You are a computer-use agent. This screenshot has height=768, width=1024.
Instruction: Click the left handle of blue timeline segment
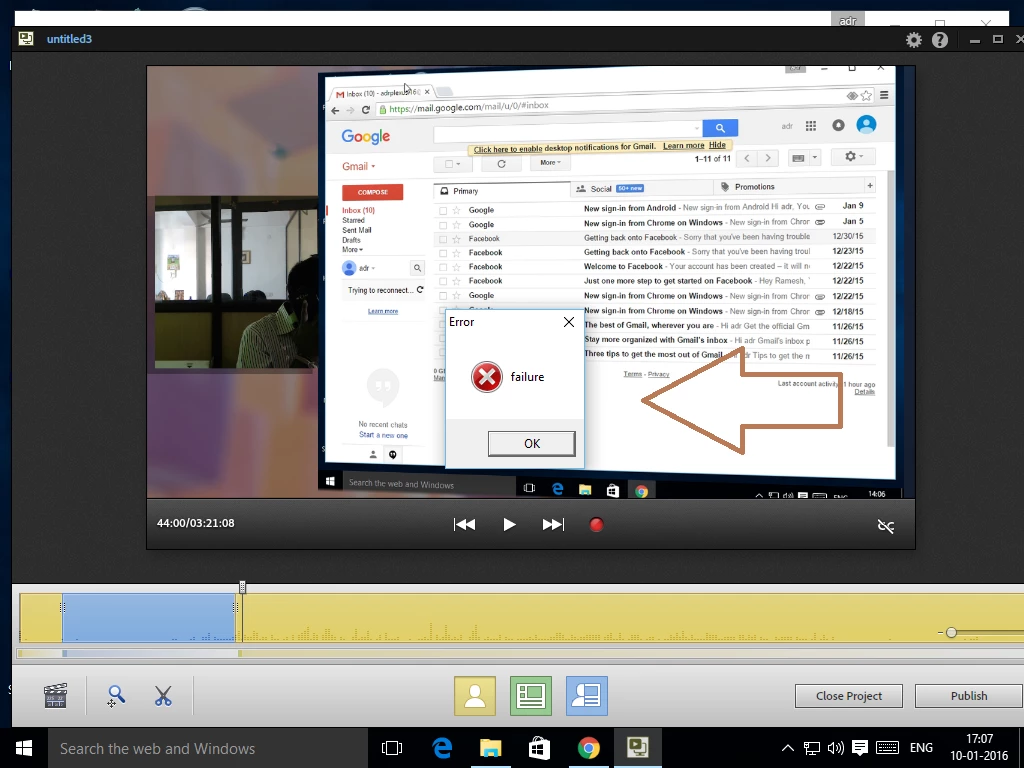point(63,608)
